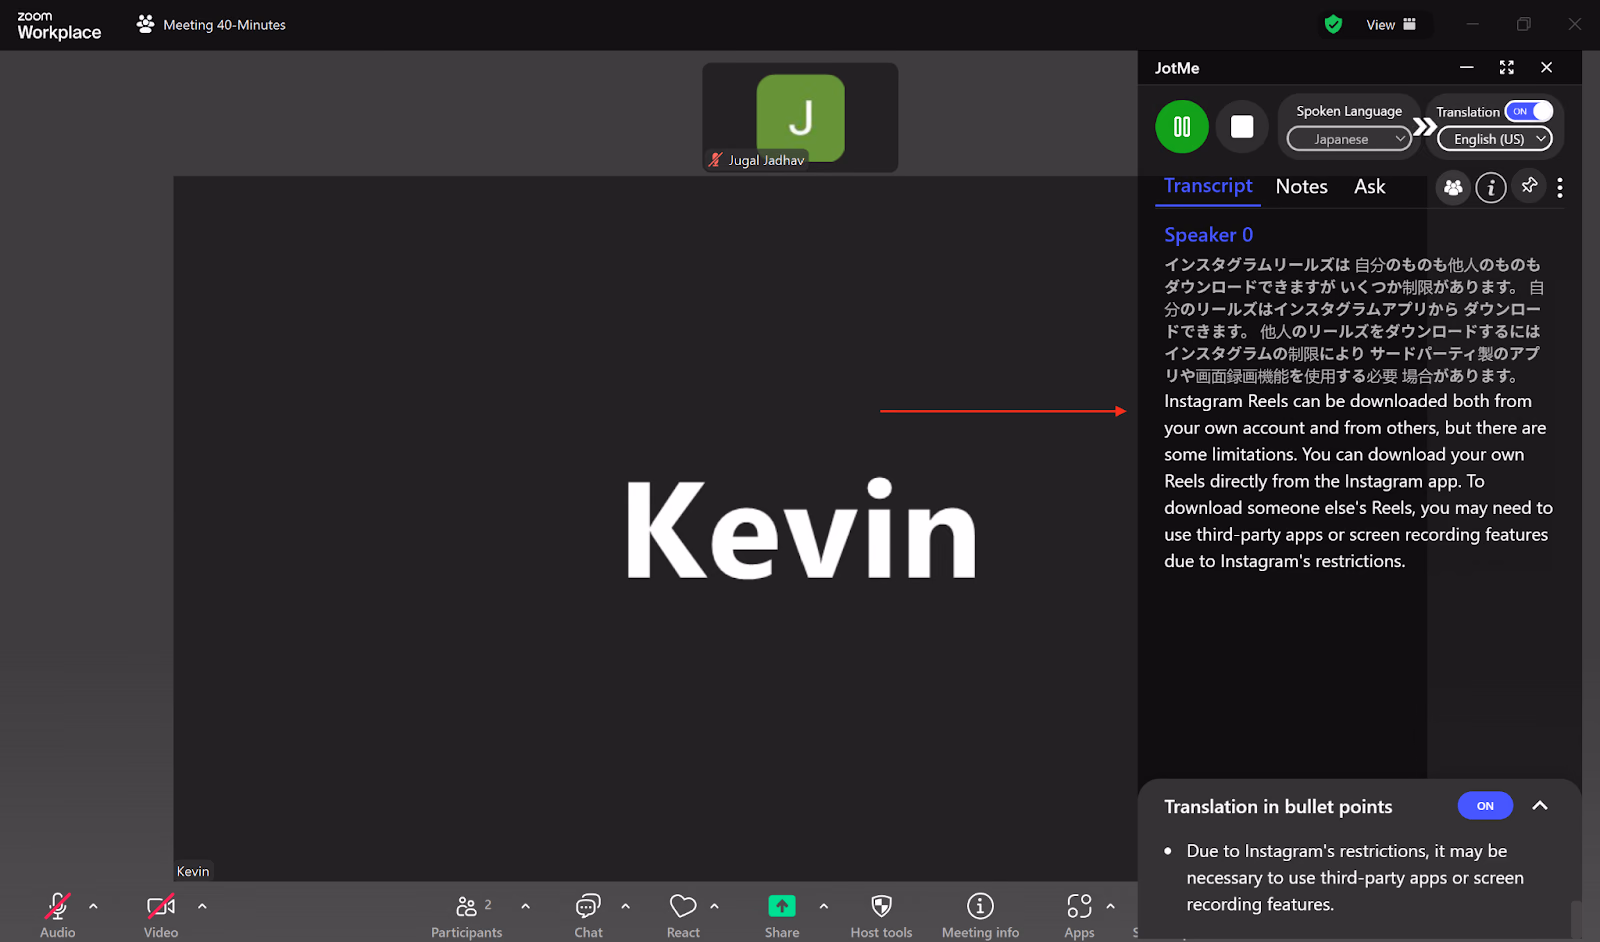The width and height of the screenshot is (1600, 942).
Task: Expand share options arrow
Action: click(x=823, y=906)
